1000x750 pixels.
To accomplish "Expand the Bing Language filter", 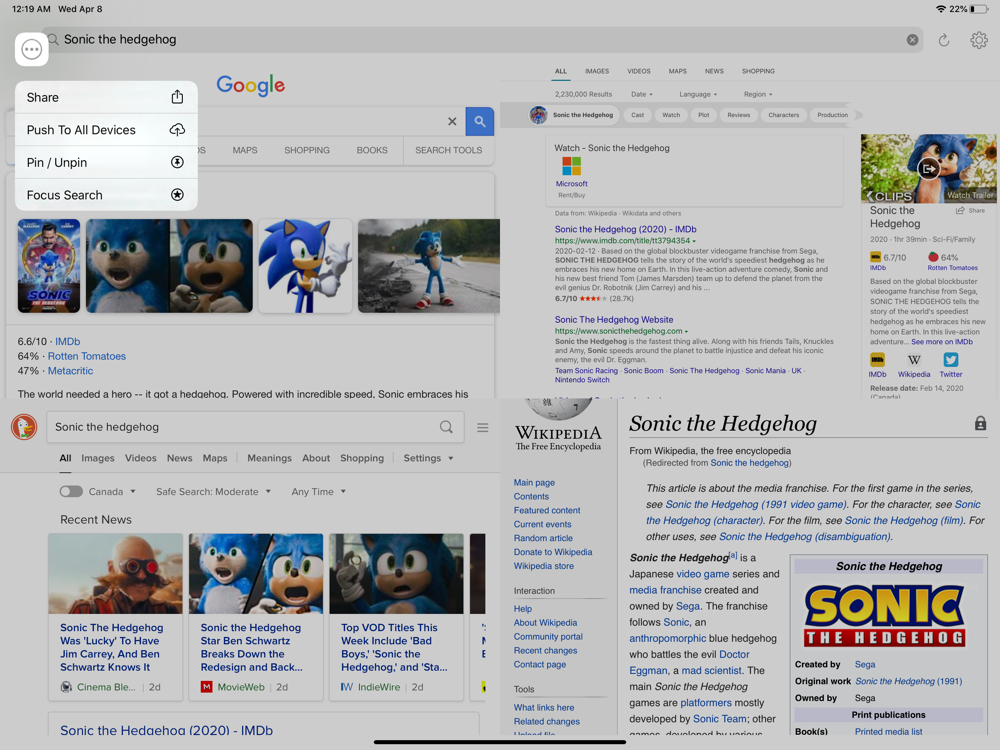I will click(x=698, y=94).
